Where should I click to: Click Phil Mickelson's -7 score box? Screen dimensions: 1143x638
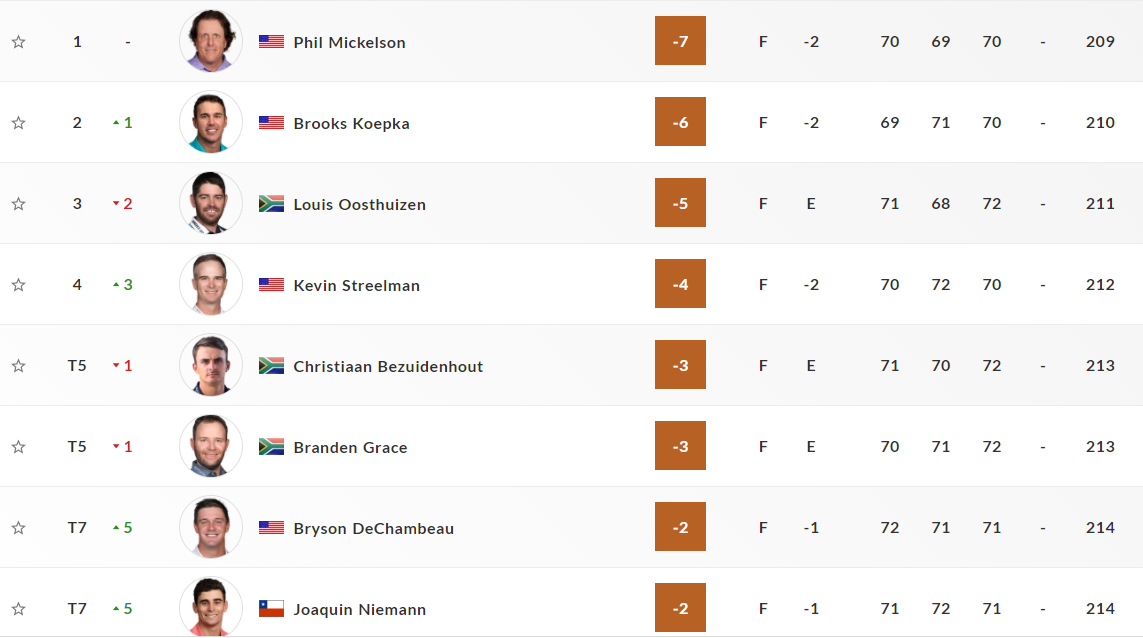[680, 41]
